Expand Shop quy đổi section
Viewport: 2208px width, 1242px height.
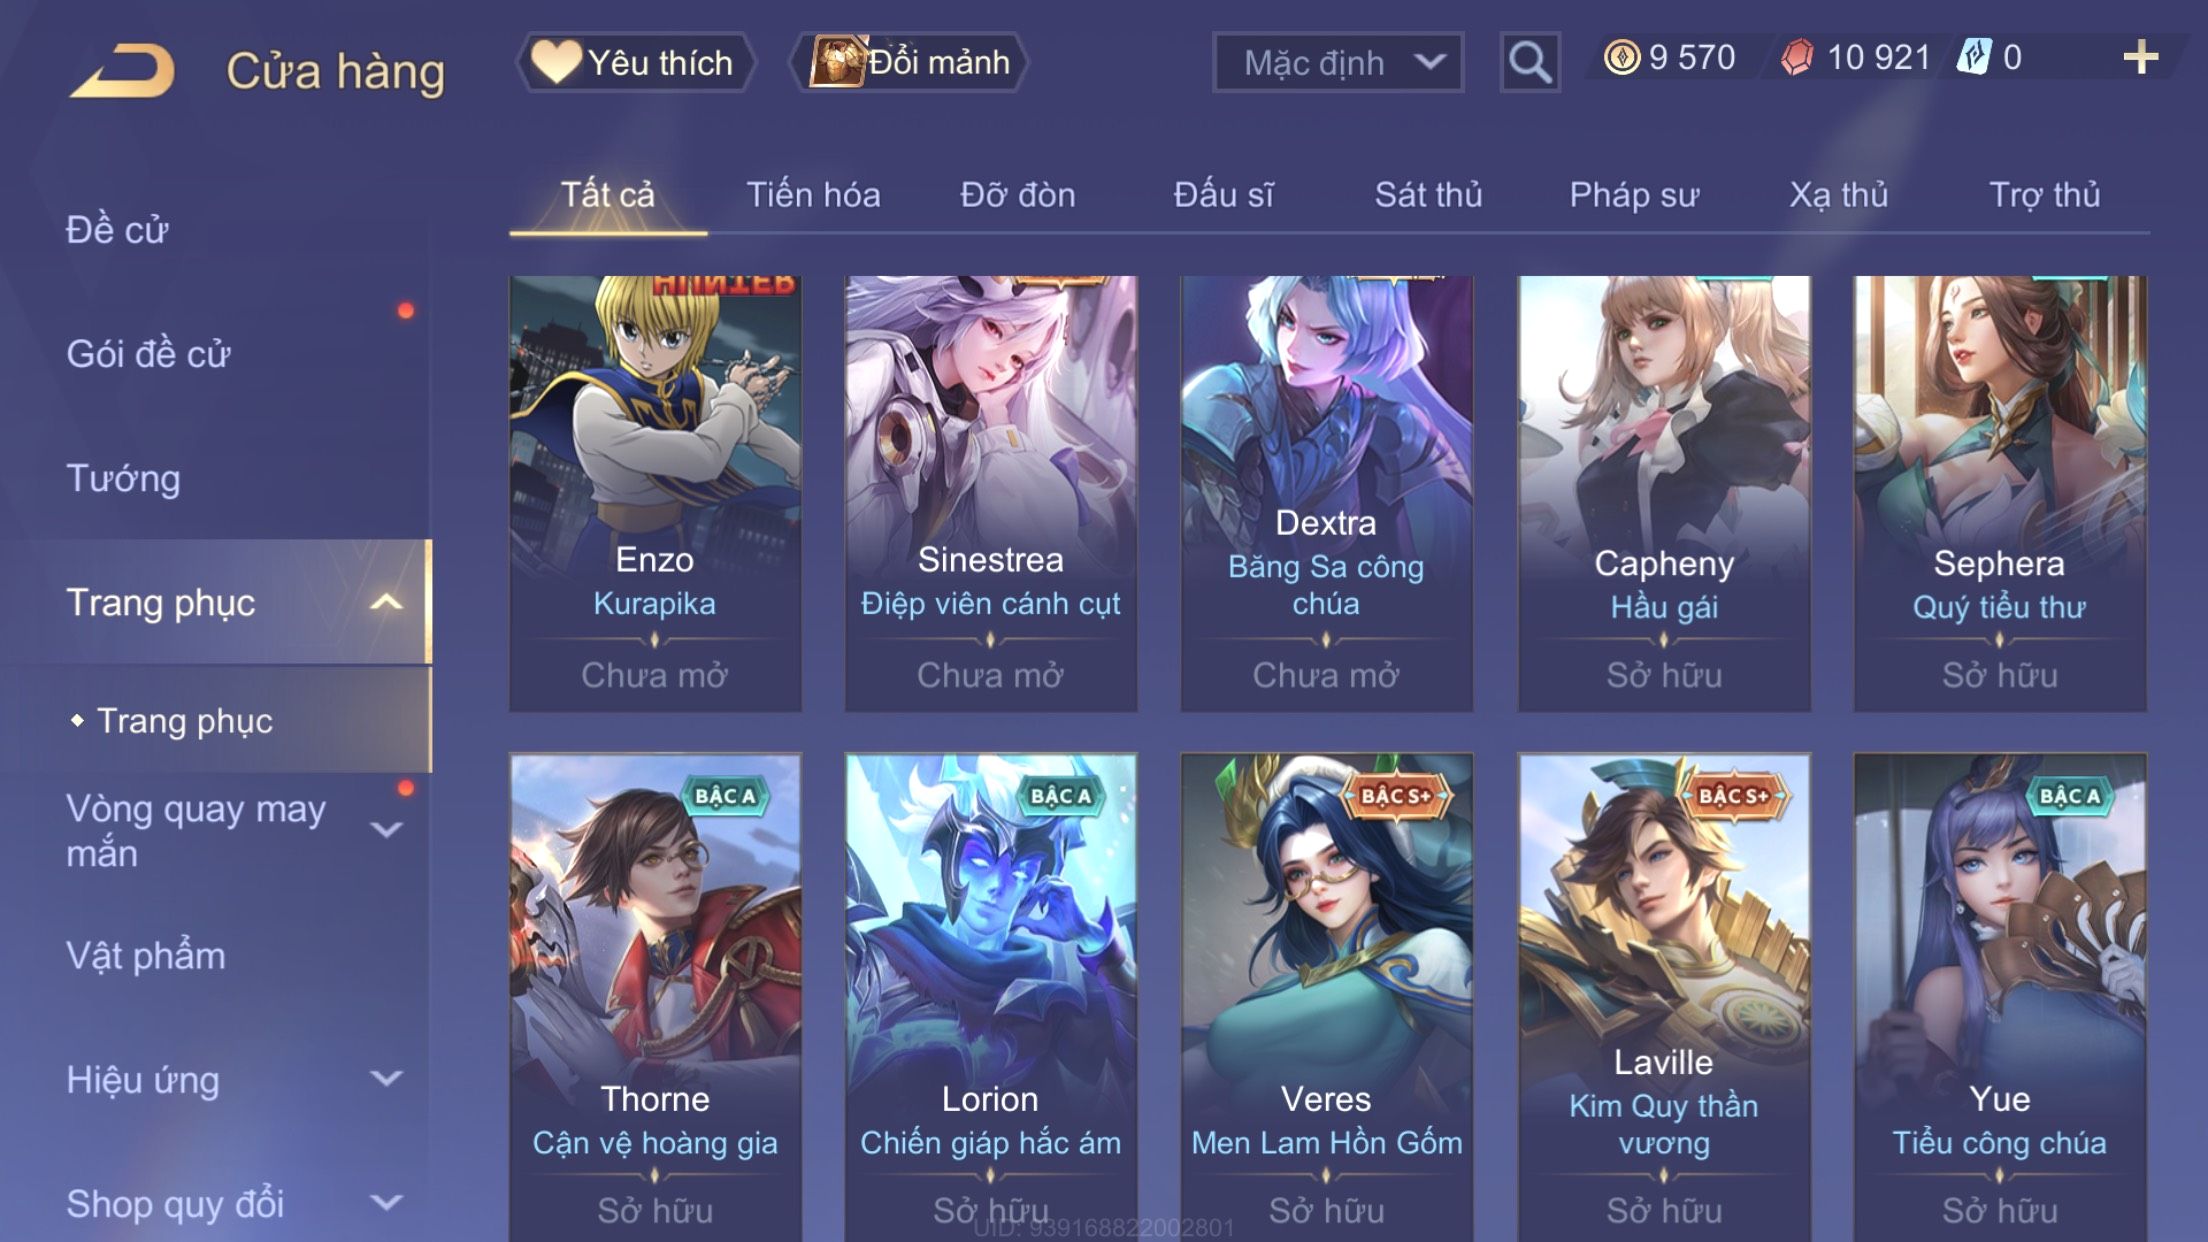386,1202
